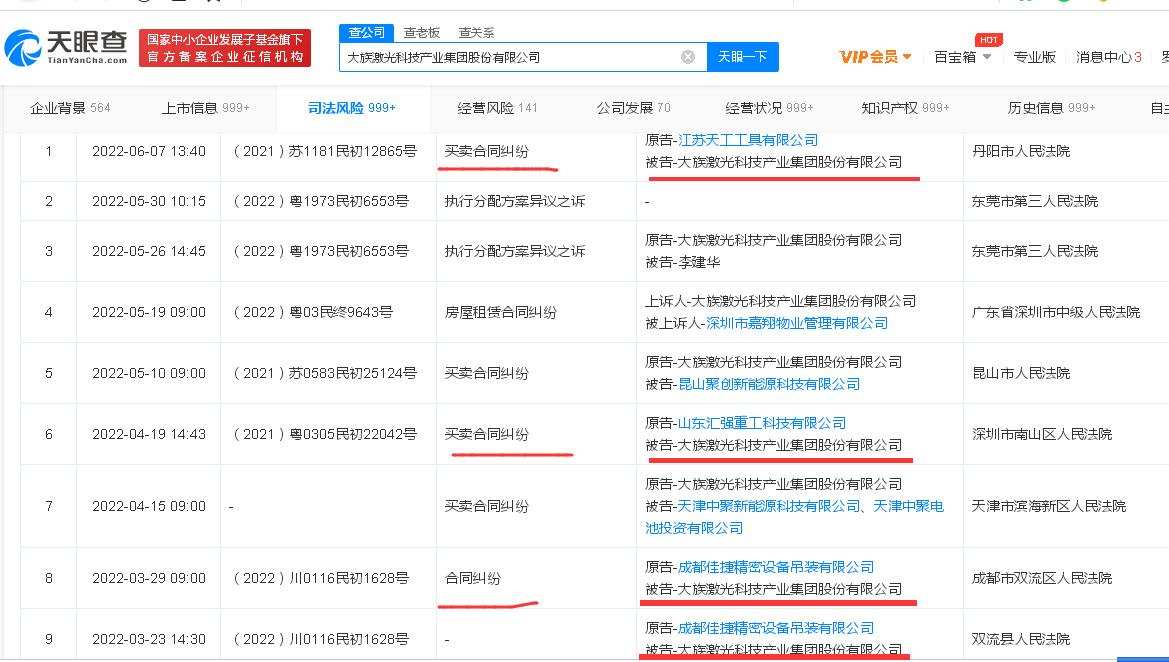Screen dimensions: 1169x662
Task: Click 深圳市南山区人民法院 court cell
Action: point(1042,434)
